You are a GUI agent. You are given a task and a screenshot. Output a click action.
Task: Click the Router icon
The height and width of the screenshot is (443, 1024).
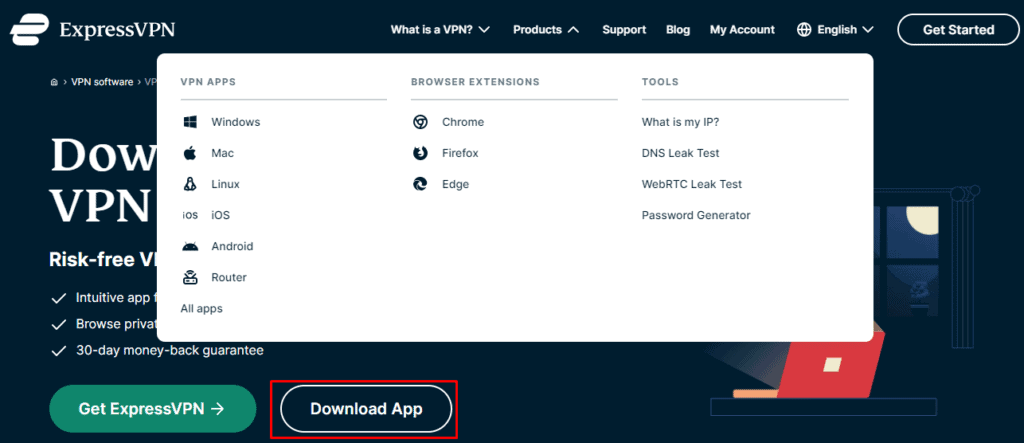click(x=190, y=277)
